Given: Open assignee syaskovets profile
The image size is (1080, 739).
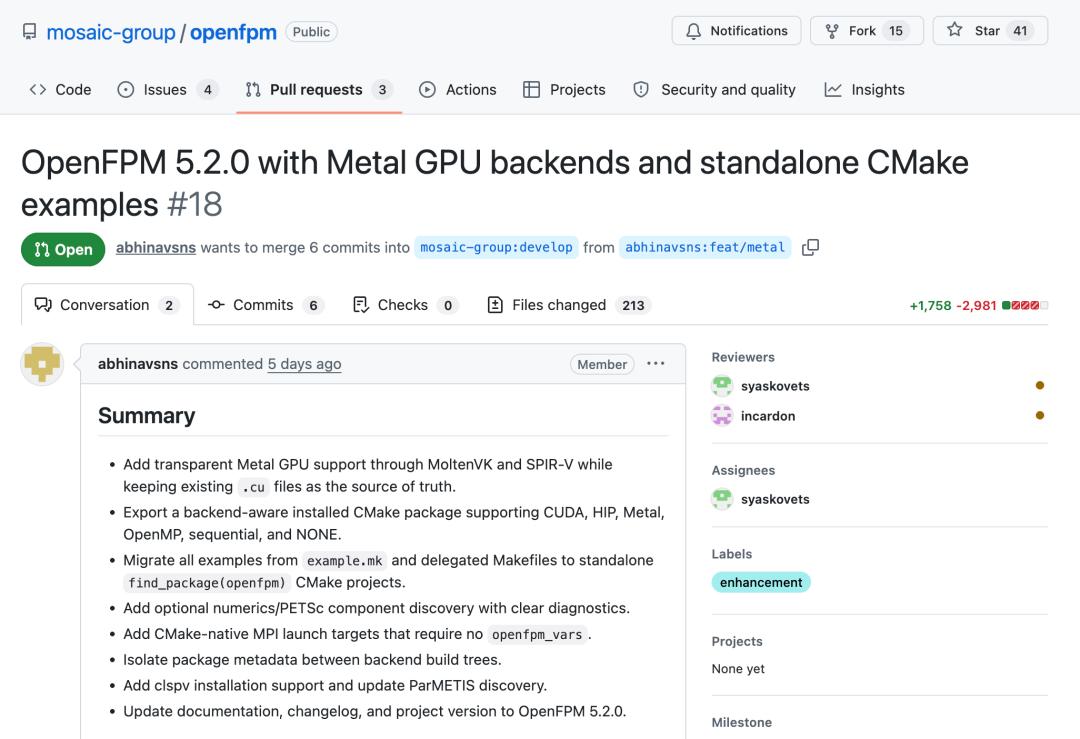Looking at the screenshot, I should [x=775, y=499].
